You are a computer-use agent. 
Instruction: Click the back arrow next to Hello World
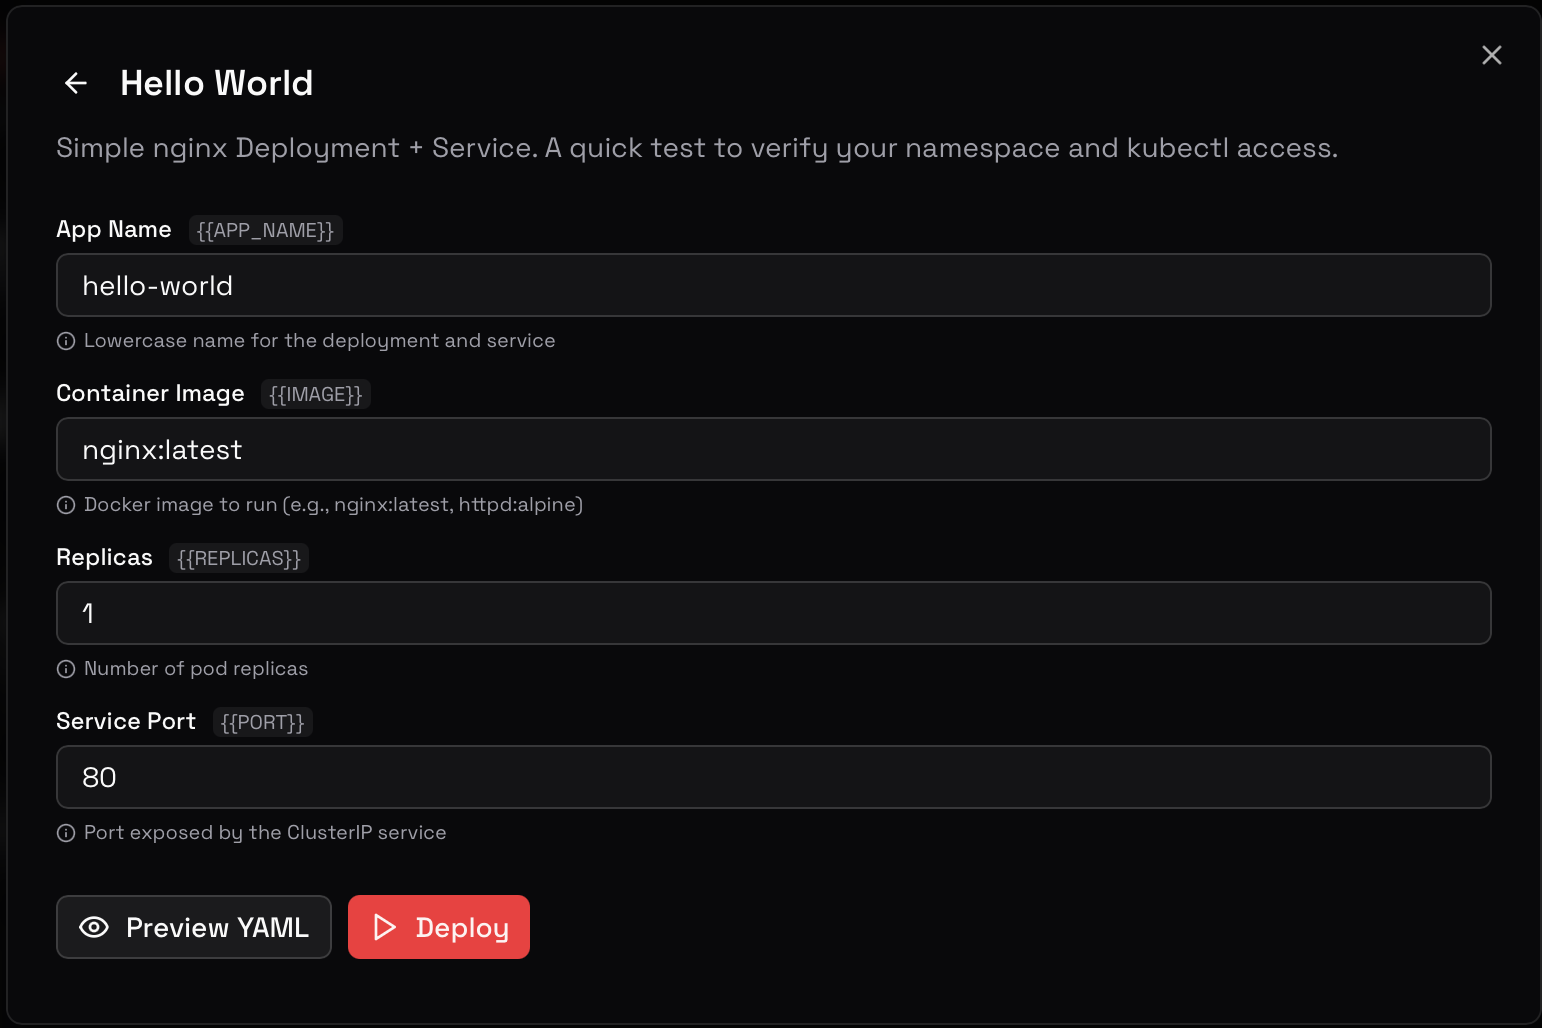click(76, 83)
